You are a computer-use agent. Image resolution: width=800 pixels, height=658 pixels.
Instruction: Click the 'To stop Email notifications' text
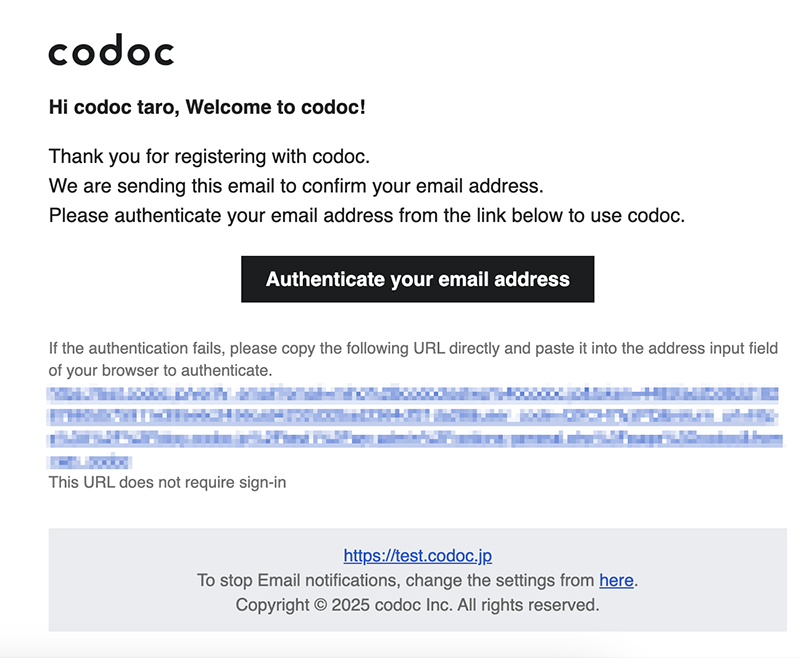396,580
